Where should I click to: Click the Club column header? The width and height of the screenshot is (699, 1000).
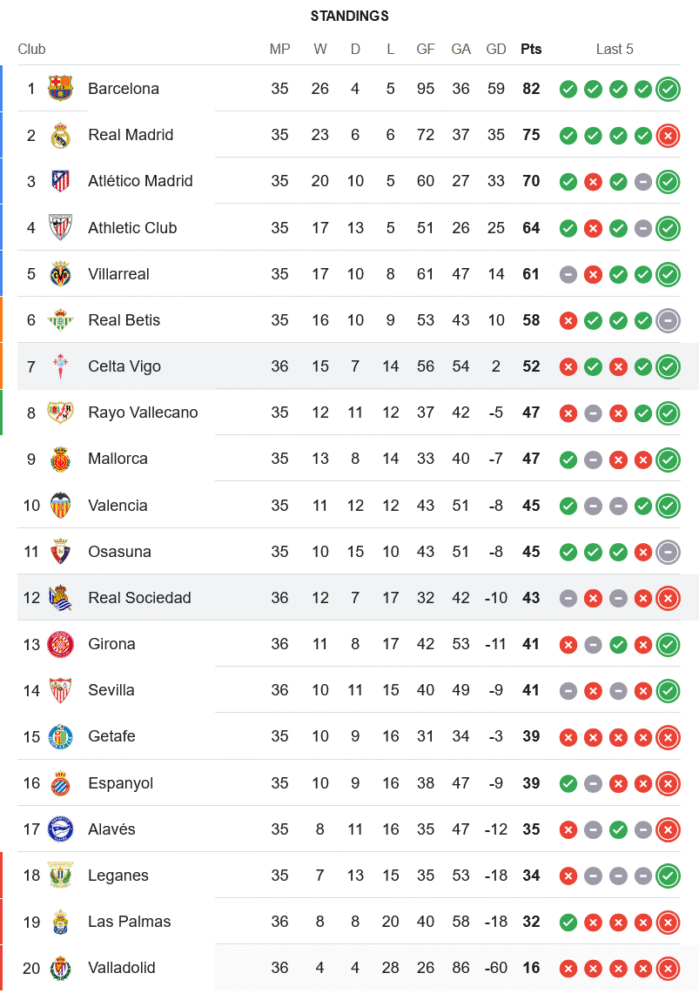[x=32, y=49]
